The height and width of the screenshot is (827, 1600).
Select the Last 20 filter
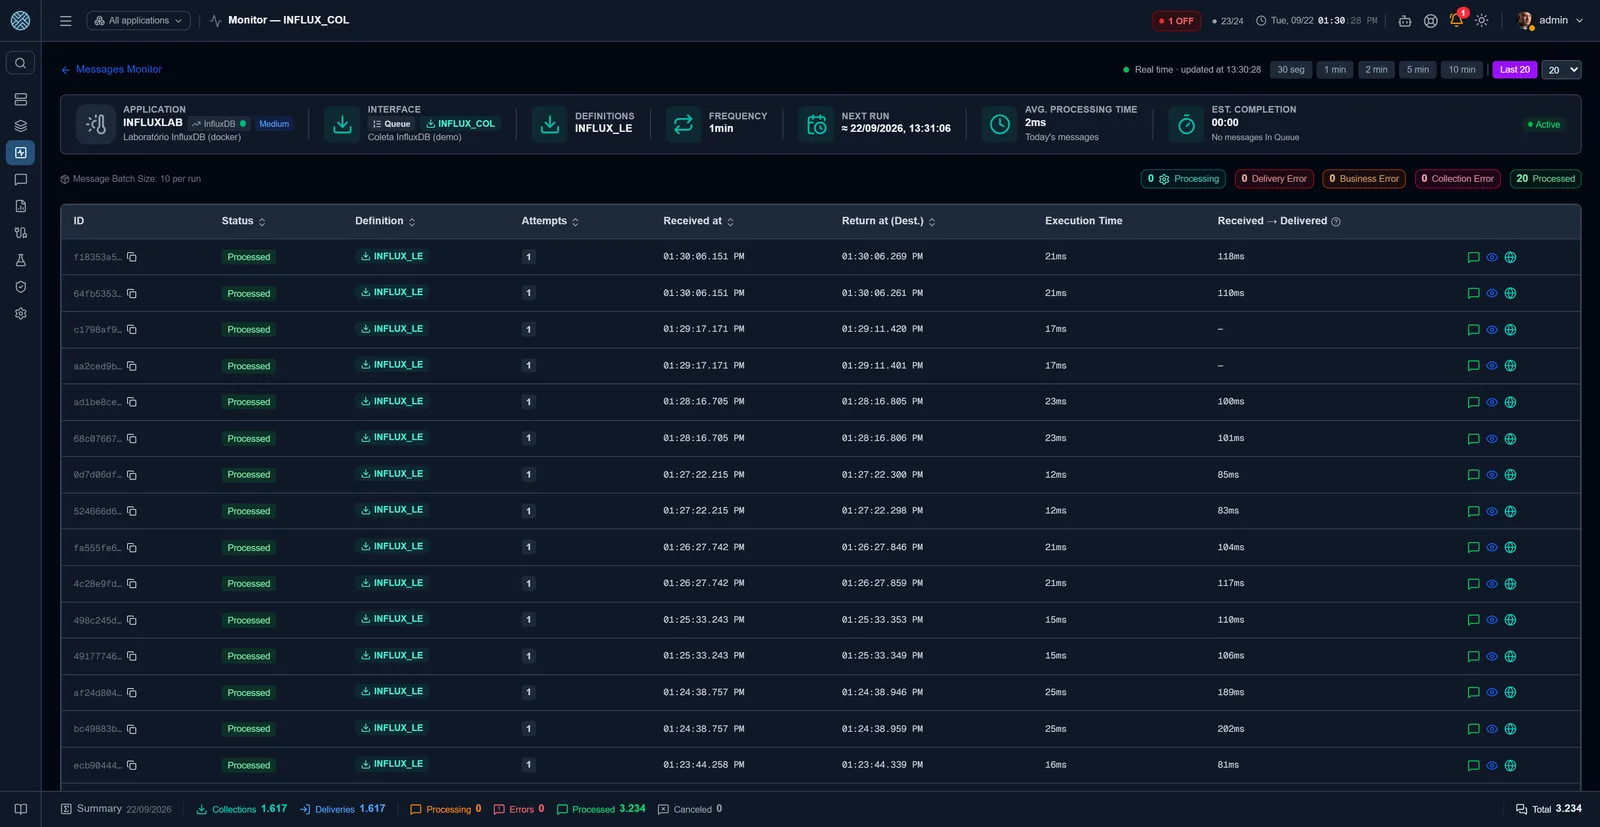point(1514,70)
